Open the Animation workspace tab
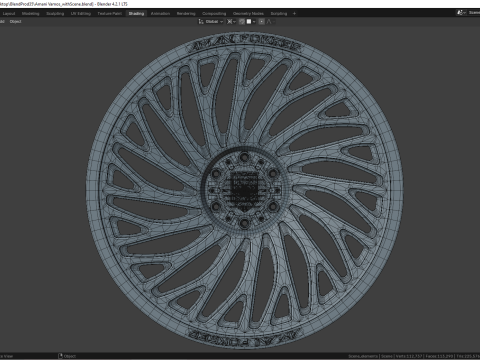This screenshot has height=360, width=480. click(x=160, y=14)
